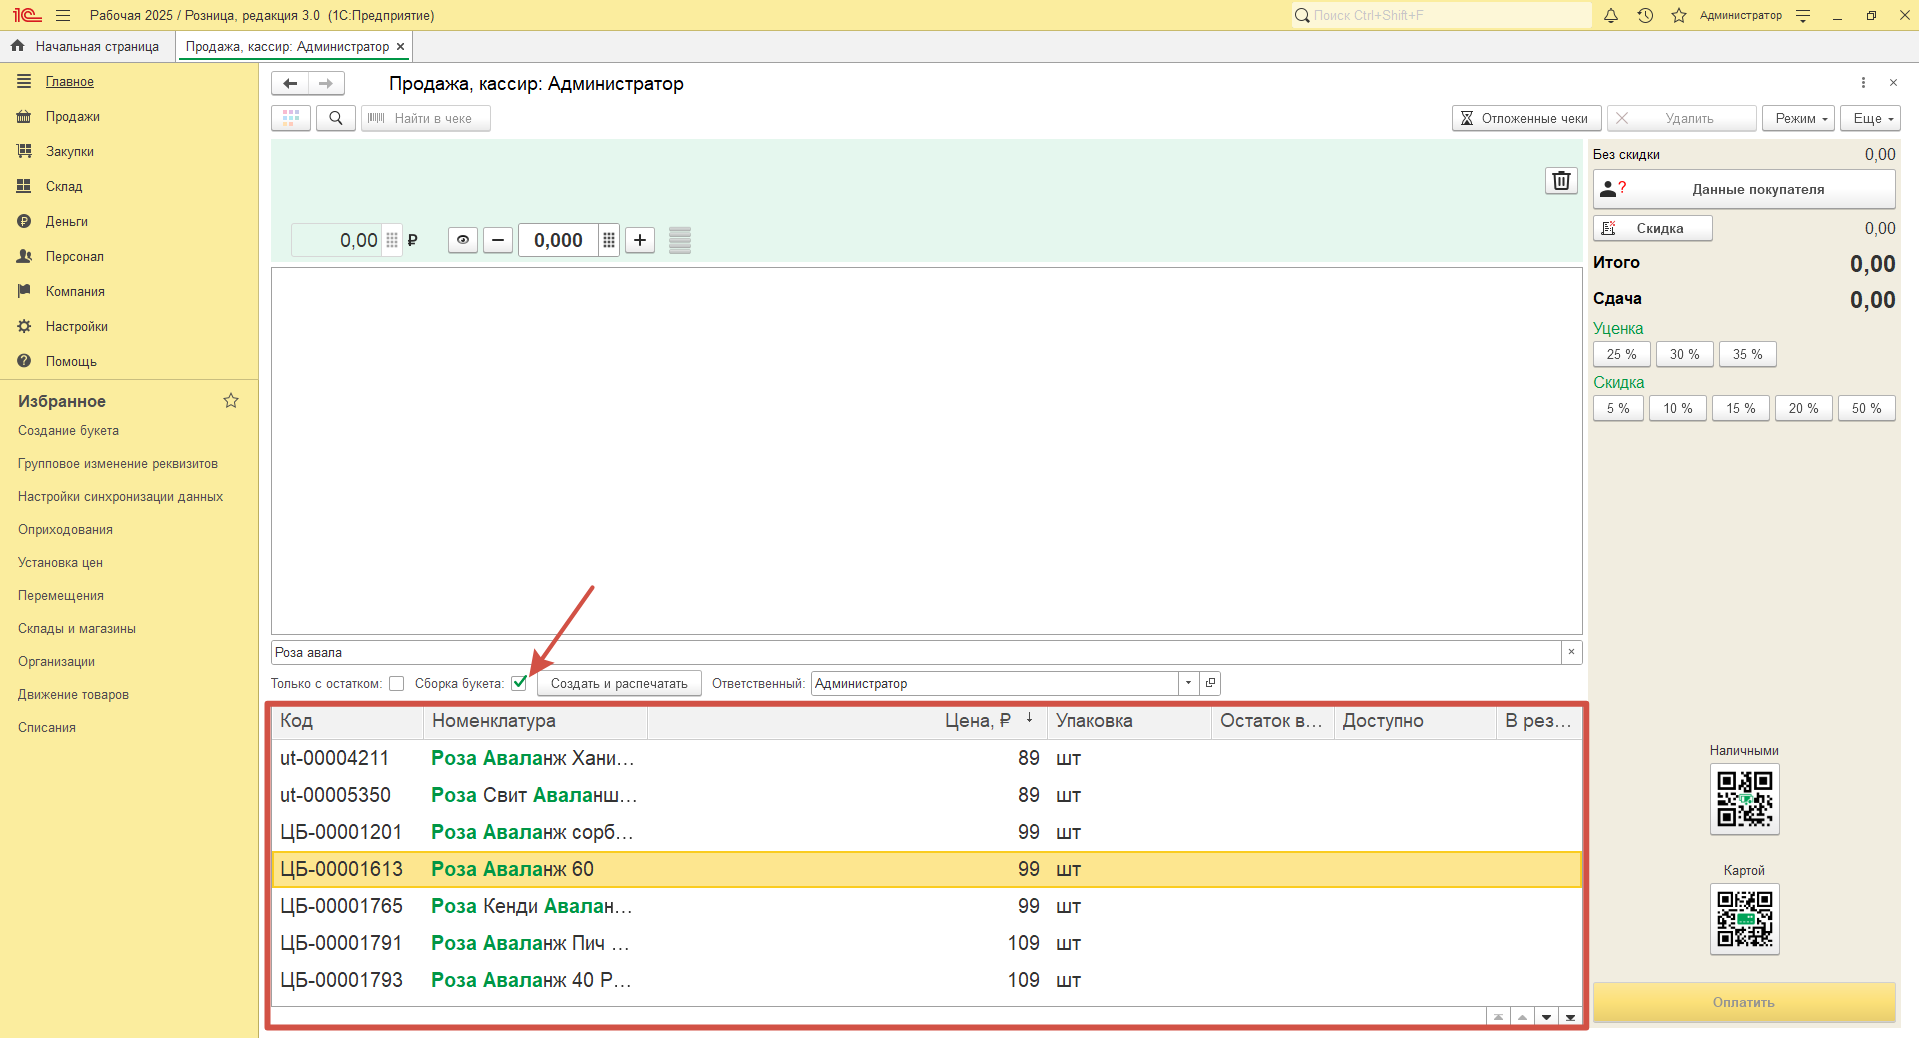The width and height of the screenshot is (1919, 1038).
Task: Click the trash bin icon in receipt area
Action: [x=1561, y=181]
